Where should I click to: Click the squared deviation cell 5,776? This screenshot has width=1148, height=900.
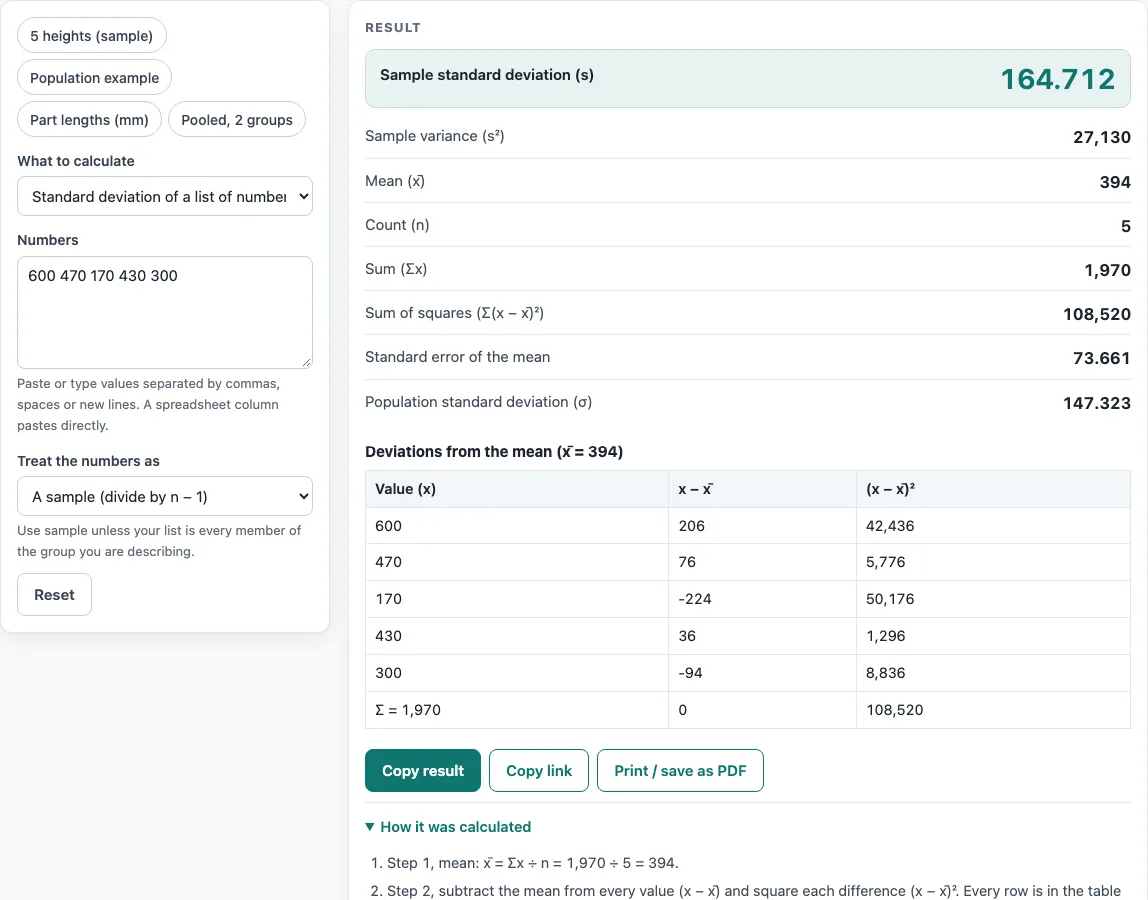click(x=994, y=562)
